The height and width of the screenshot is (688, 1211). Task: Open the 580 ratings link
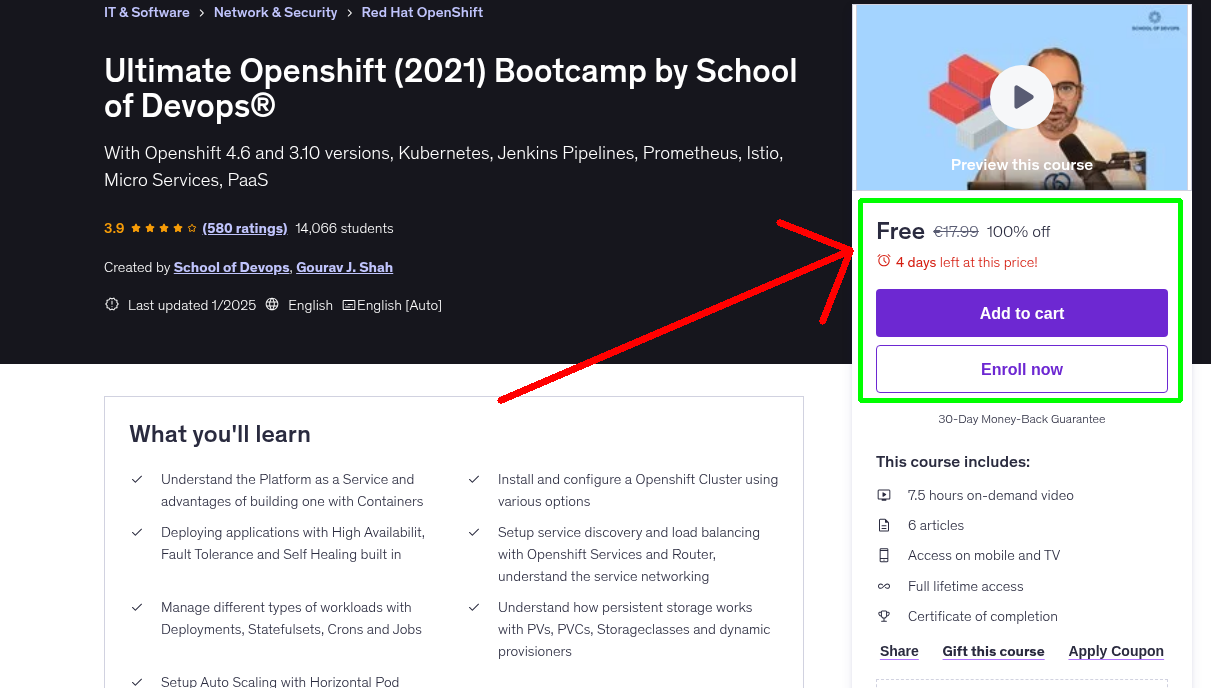pos(244,228)
